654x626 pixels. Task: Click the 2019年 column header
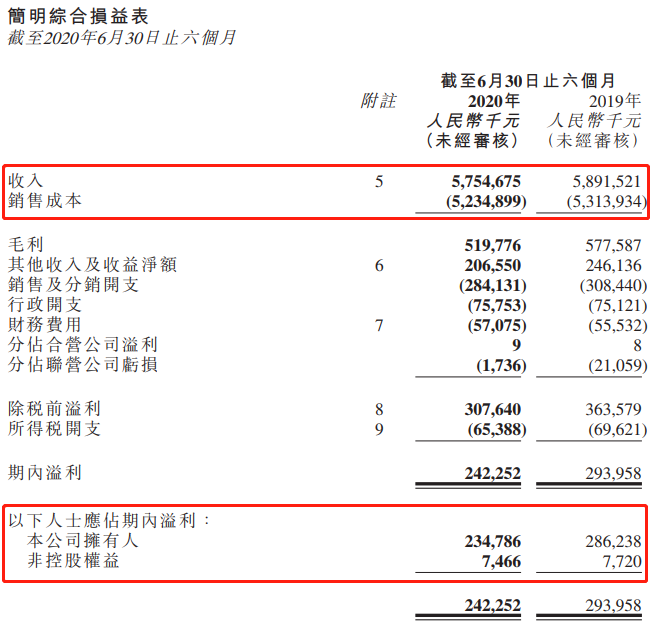coord(614,101)
